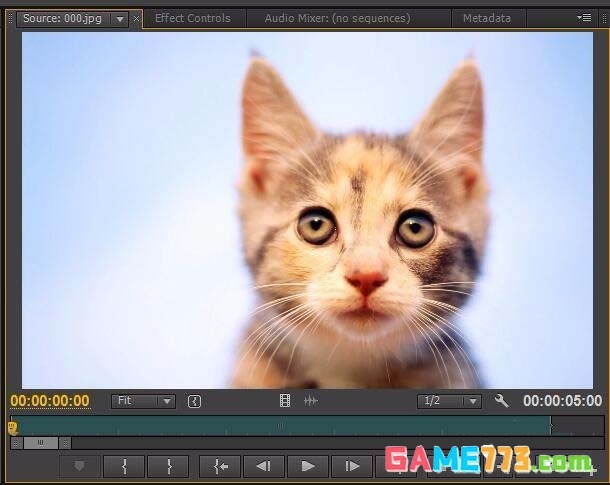Click the Go to In point button
The width and height of the screenshot is (610, 485).
220,466
